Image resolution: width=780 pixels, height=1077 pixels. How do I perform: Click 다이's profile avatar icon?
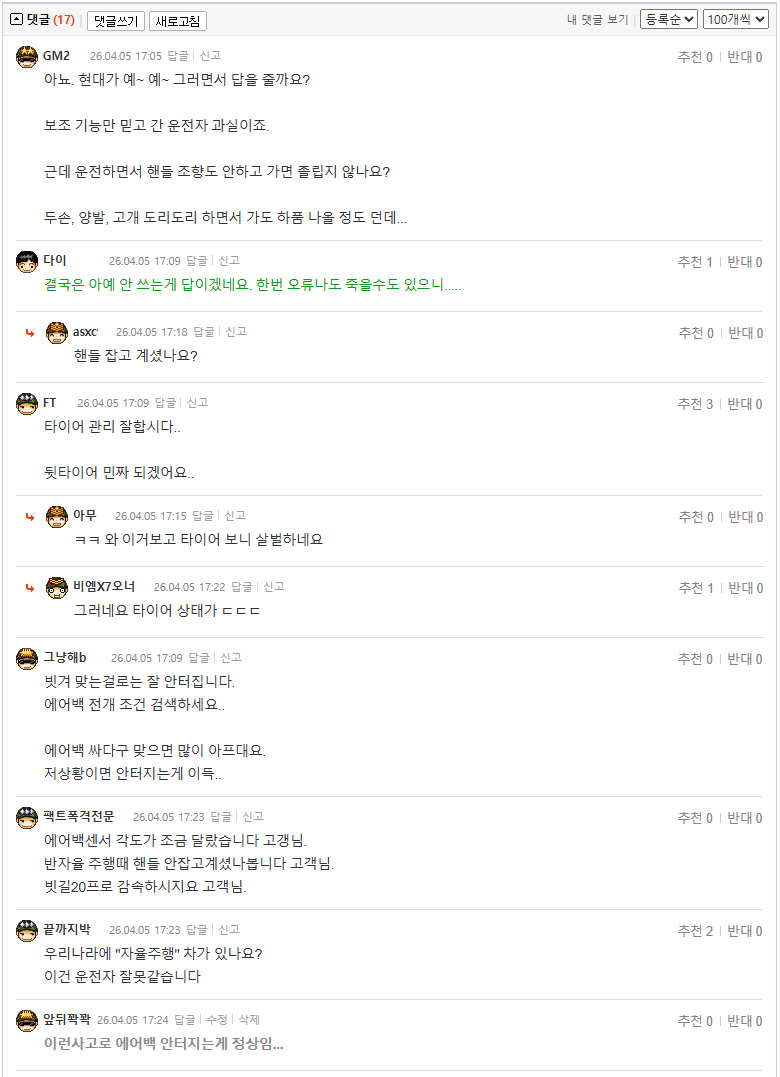click(27, 261)
